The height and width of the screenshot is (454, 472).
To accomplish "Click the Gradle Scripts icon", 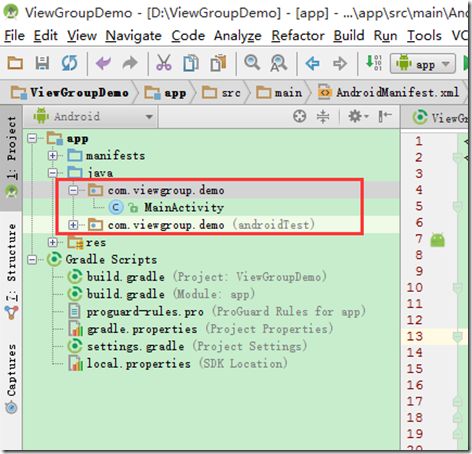I will 54,259.
